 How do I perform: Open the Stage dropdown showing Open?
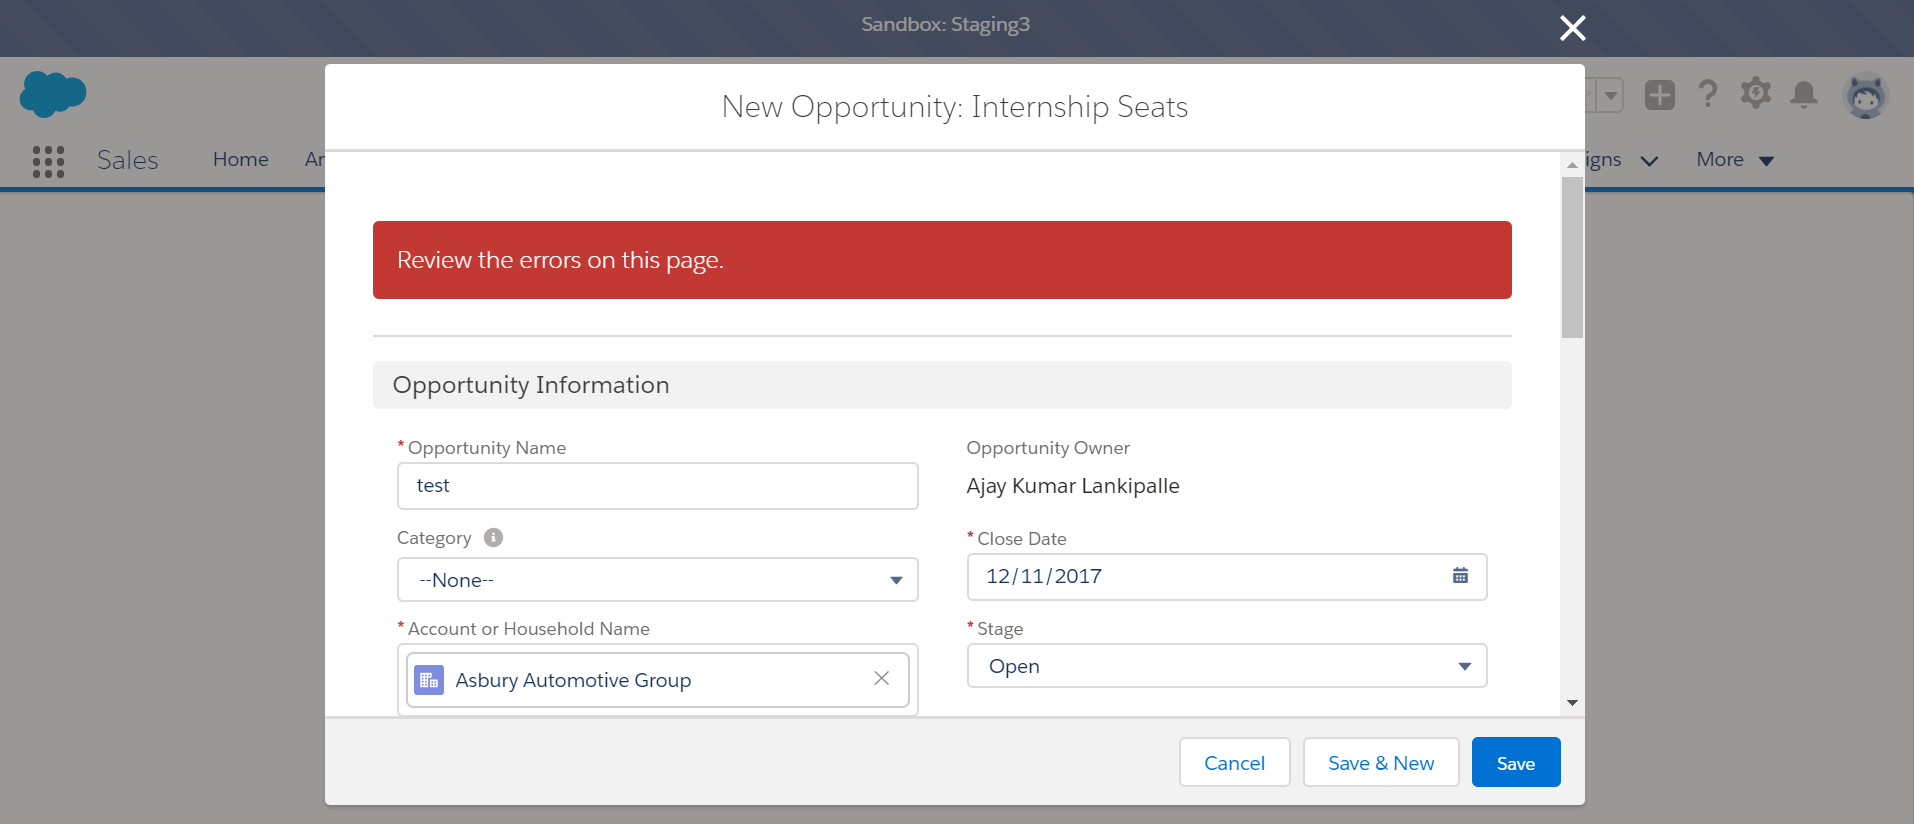pyautogui.click(x=1226, y=666)
